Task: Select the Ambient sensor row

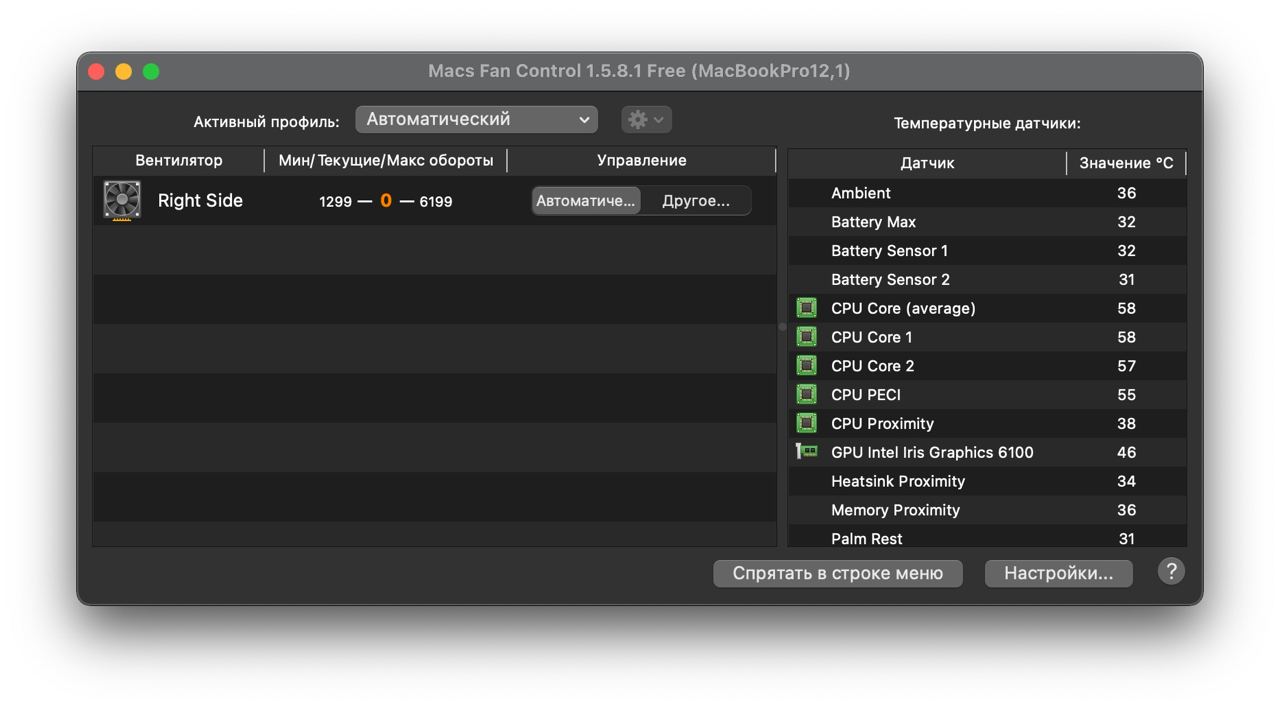Action: 987,193
